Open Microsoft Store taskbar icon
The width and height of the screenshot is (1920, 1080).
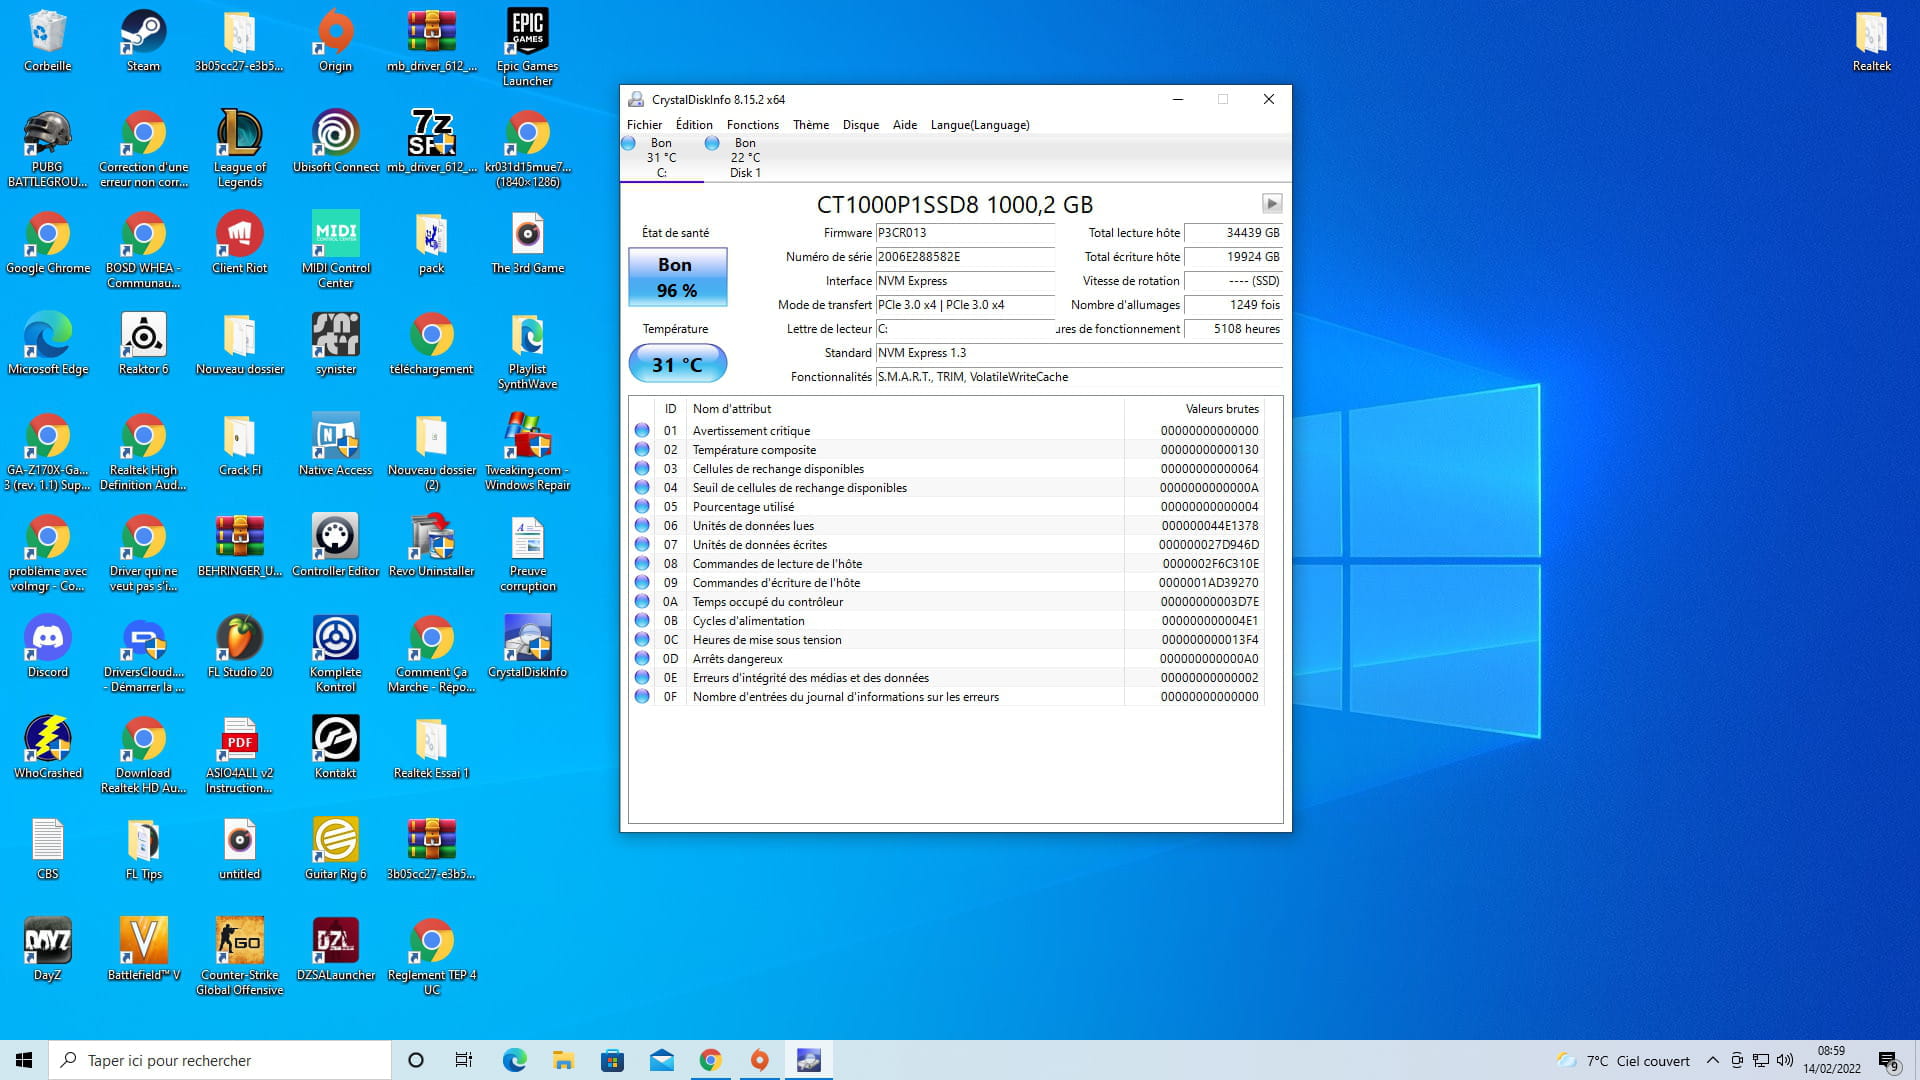[612, 1060]
